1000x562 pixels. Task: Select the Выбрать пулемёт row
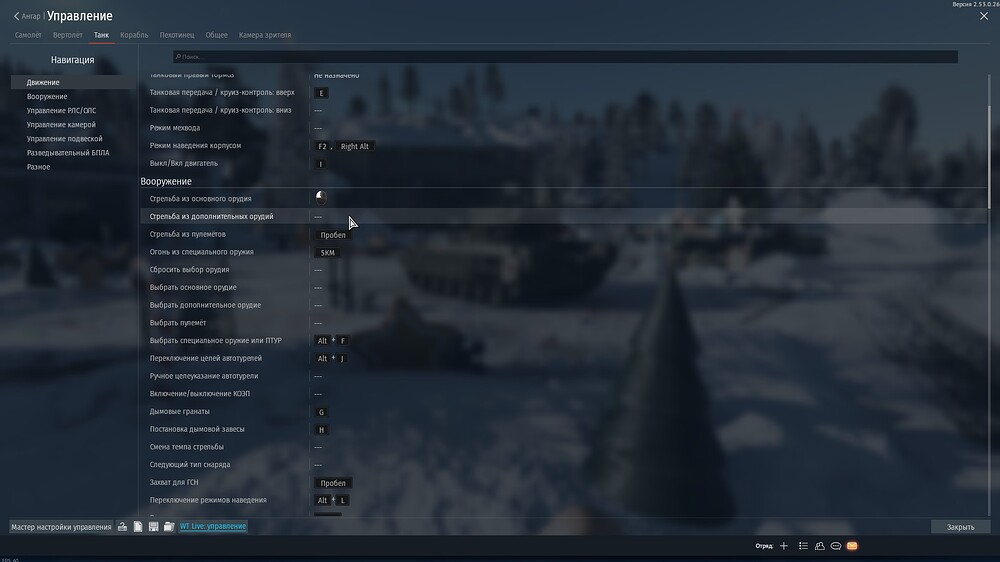(563, 323)
